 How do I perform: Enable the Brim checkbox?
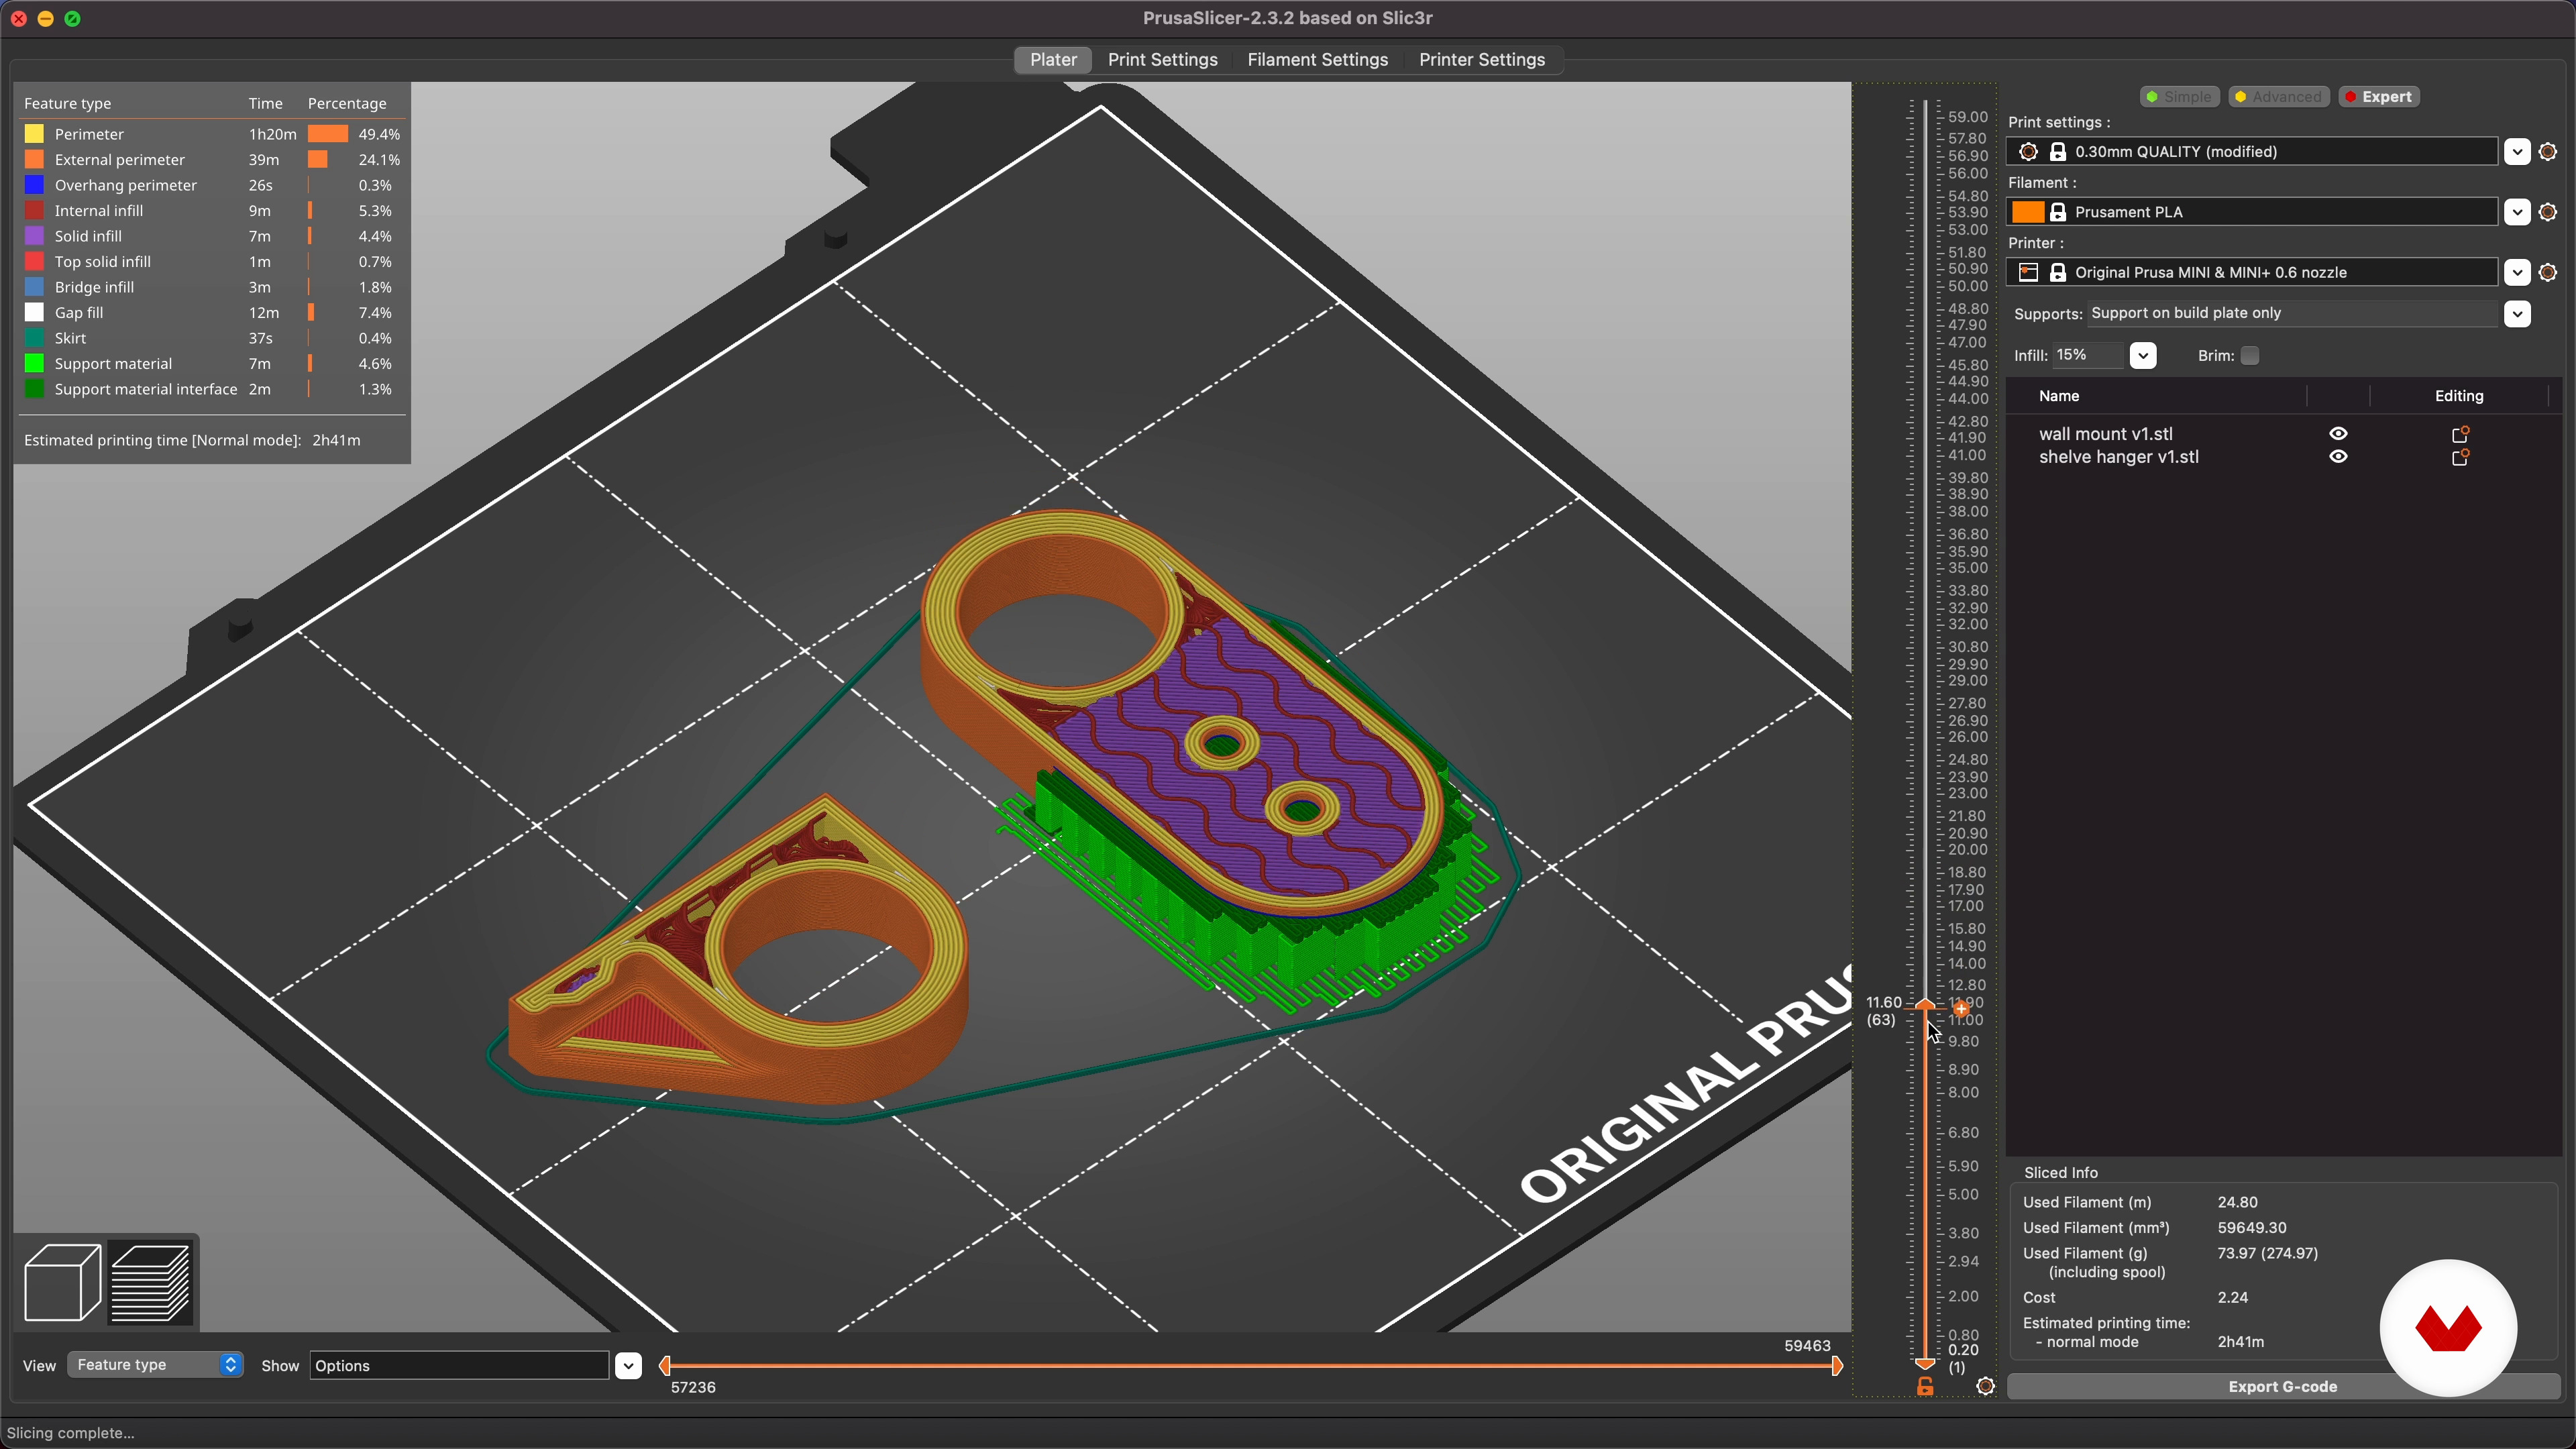tap(2250, 356)
